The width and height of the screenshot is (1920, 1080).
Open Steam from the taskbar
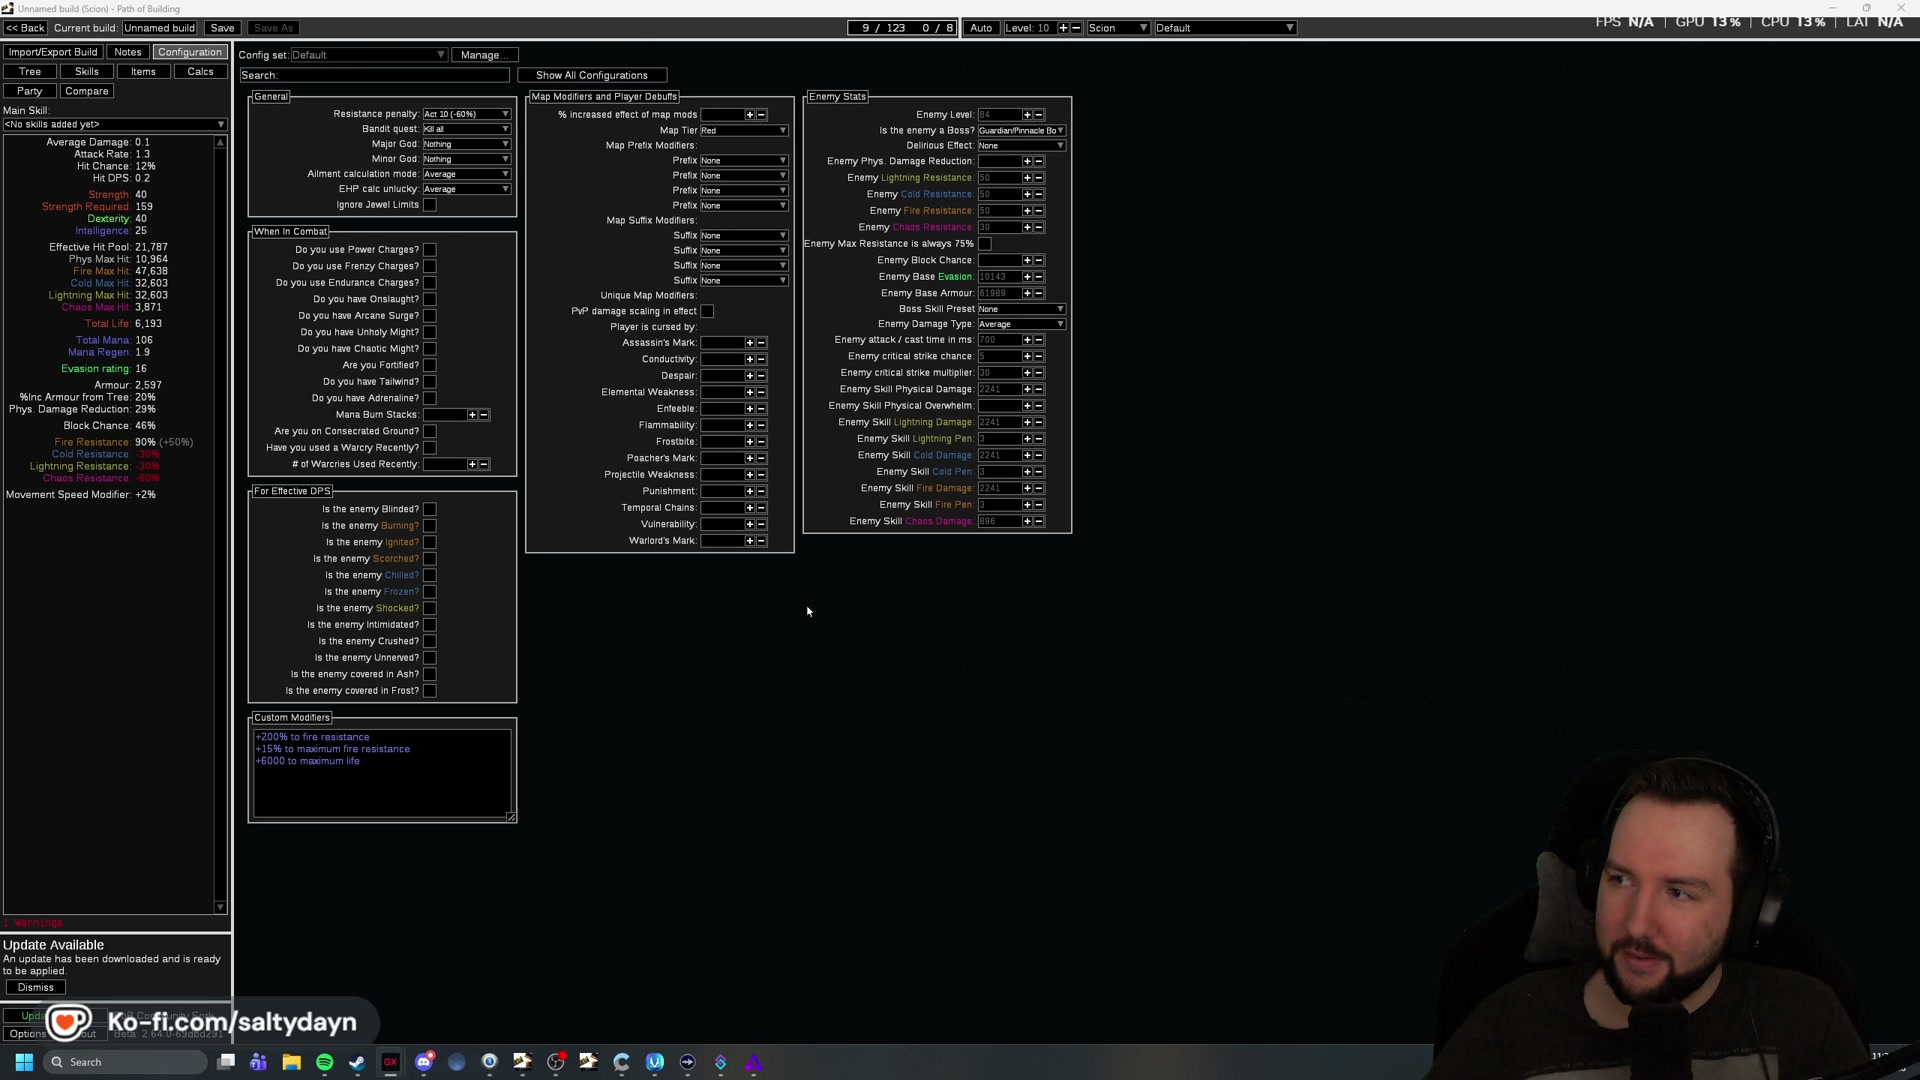(357, 1062)
